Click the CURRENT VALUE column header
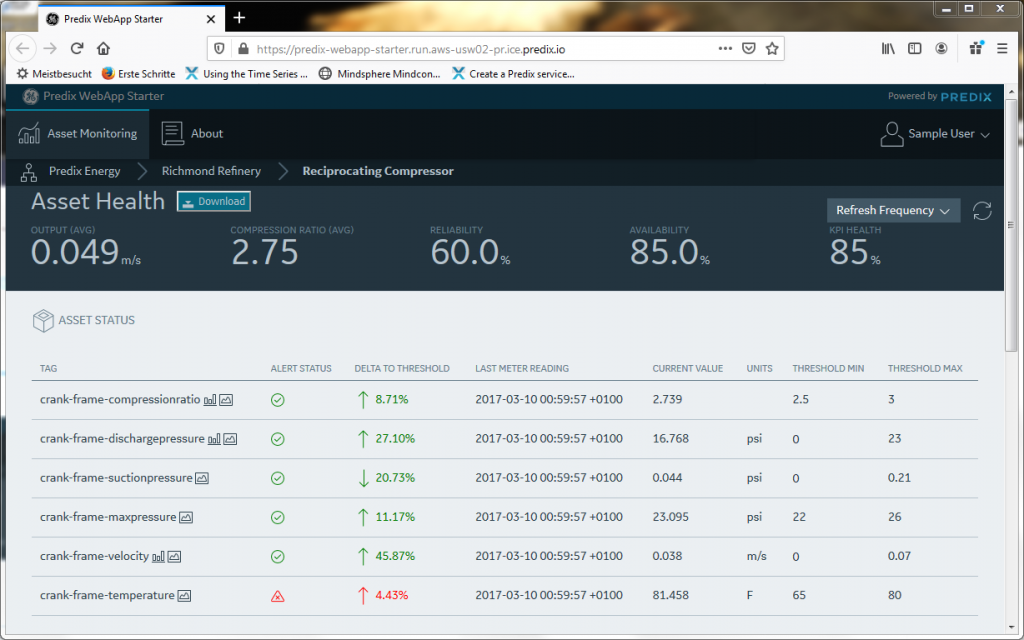 click(688, 368)
